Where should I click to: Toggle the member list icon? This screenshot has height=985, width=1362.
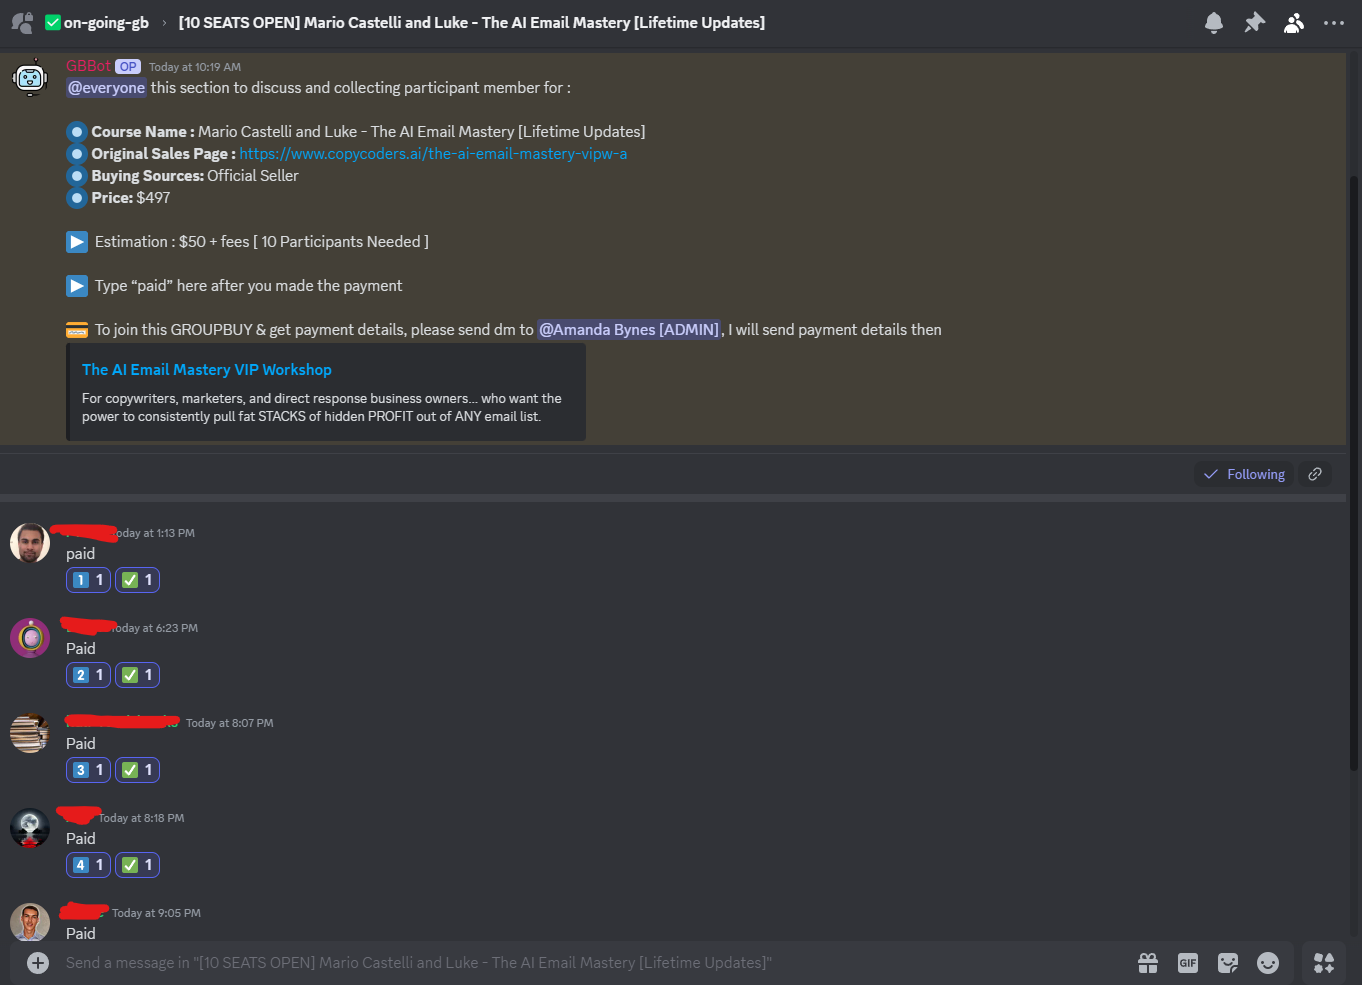[x=1294, y=23]
